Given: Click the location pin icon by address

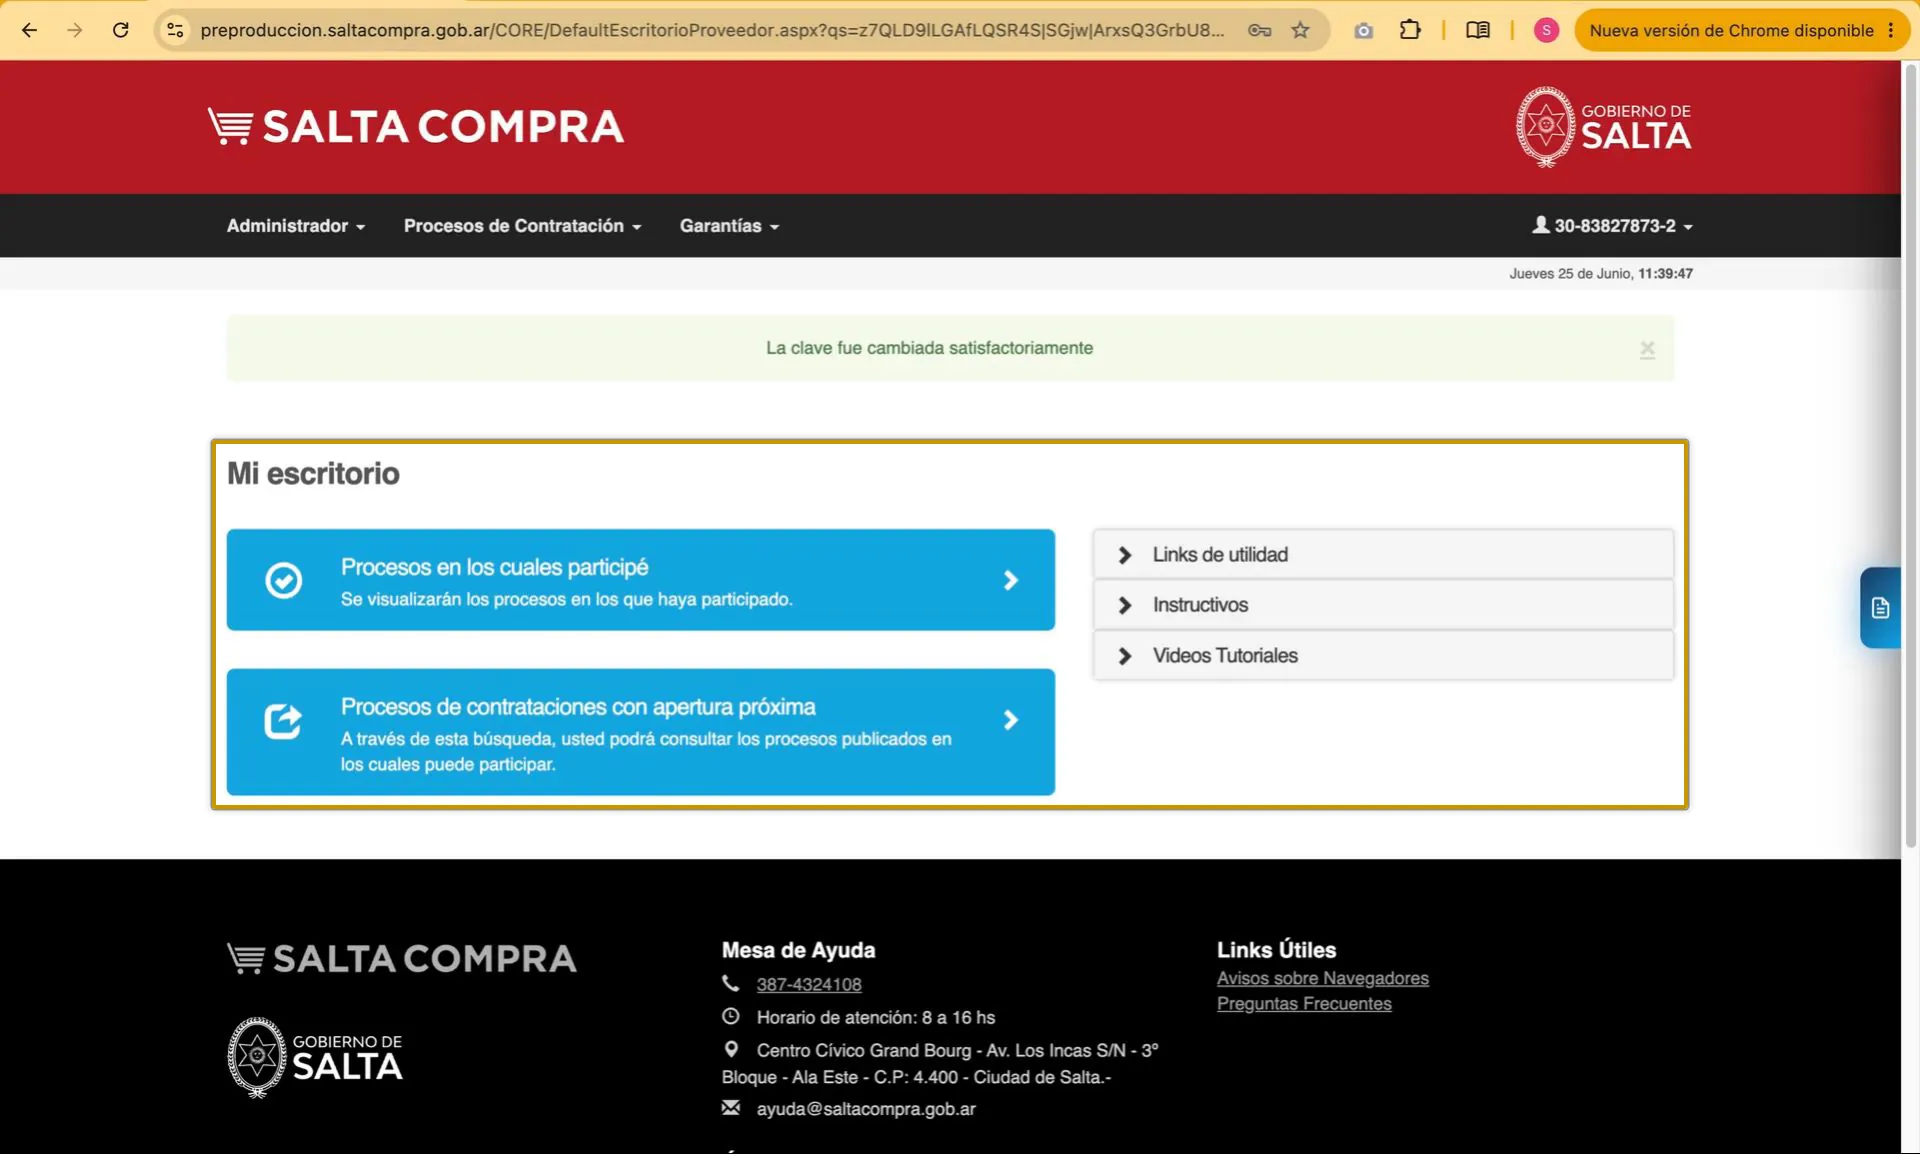Looking at the screenshot, I should click(731, 1050).
